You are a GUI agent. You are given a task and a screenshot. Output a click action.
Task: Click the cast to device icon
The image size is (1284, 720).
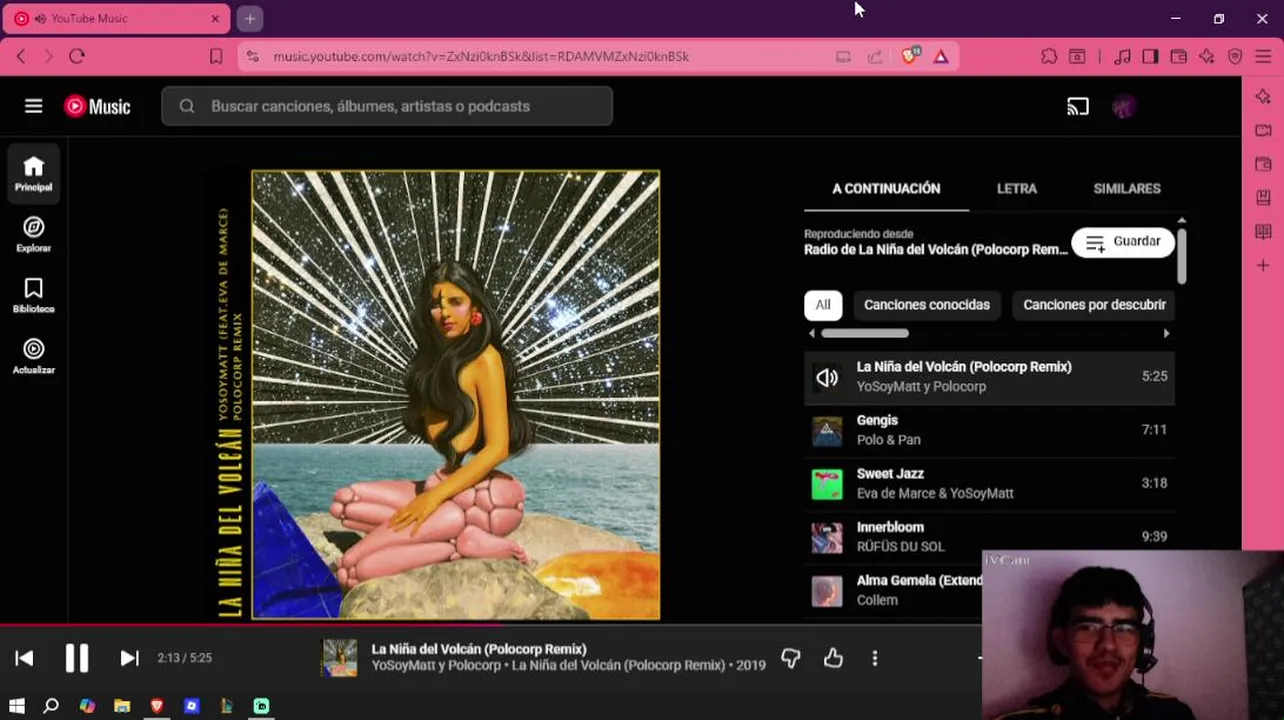point(1077,106)
